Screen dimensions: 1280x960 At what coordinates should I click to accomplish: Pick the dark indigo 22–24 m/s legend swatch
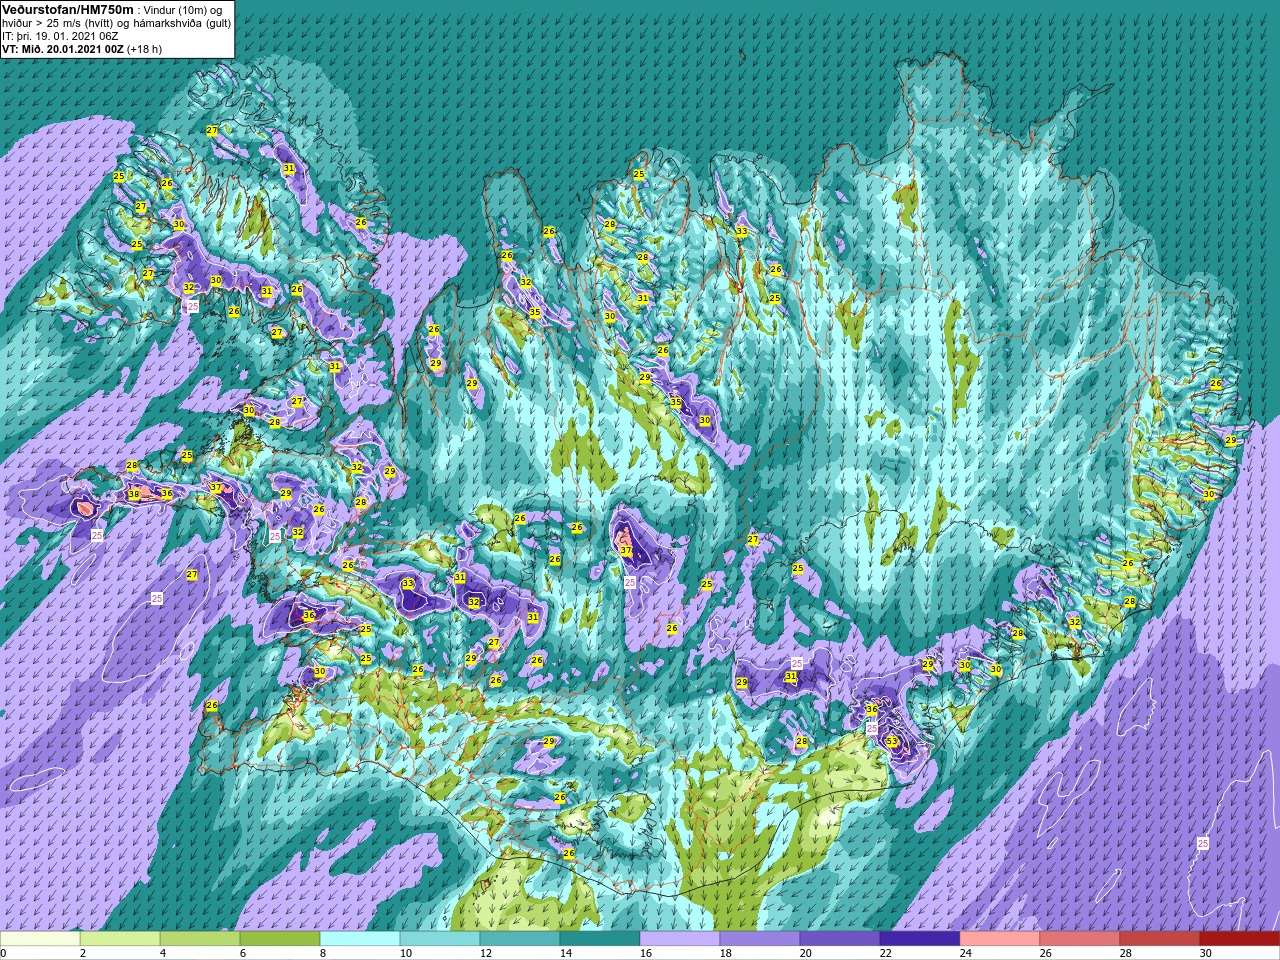point(920,939)
